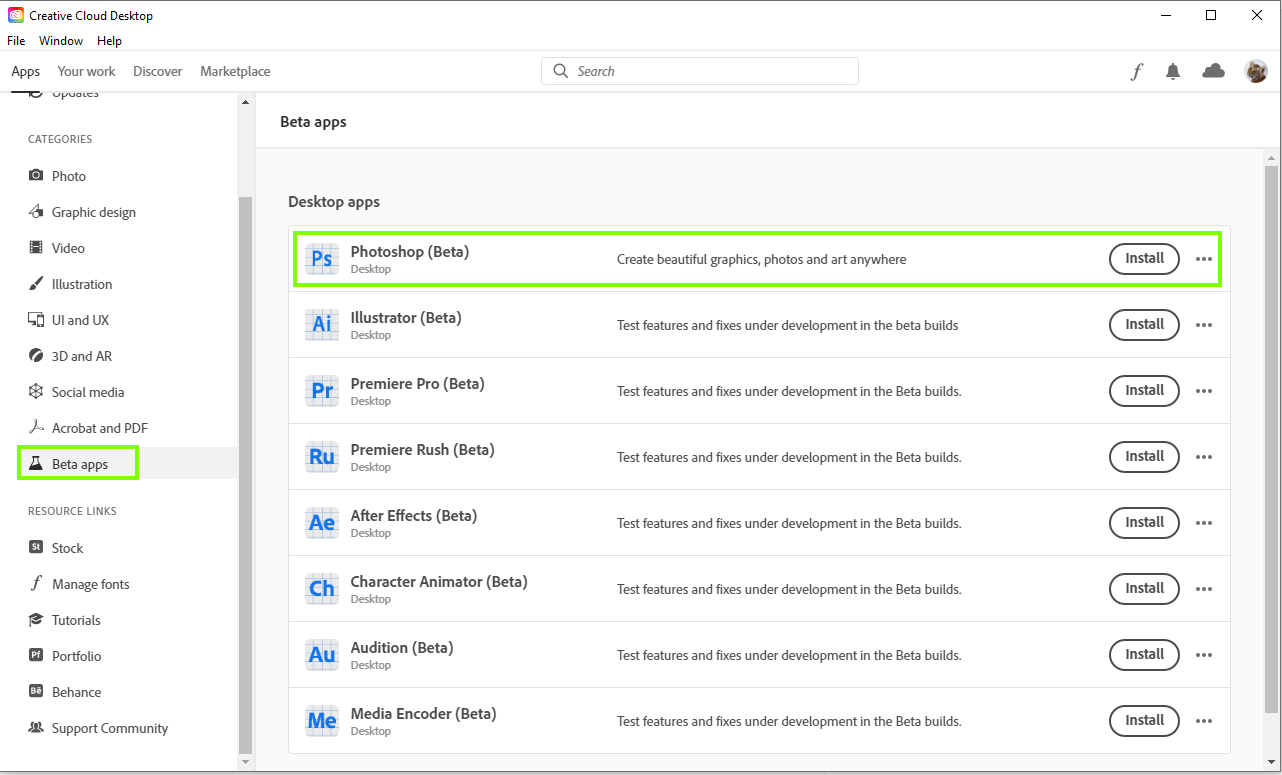Install Media Encoder (Beta)
Image resolution: width=1282 pixels, height=775 pixels.
pos(1144,721)
